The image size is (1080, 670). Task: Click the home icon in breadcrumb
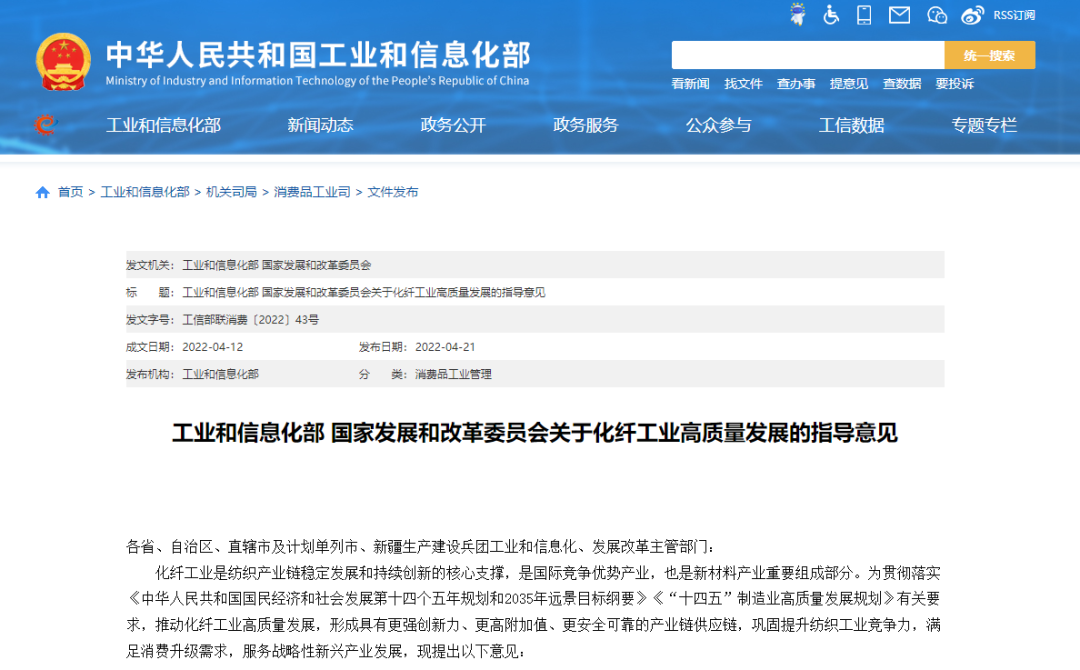[x=43, y=192]
